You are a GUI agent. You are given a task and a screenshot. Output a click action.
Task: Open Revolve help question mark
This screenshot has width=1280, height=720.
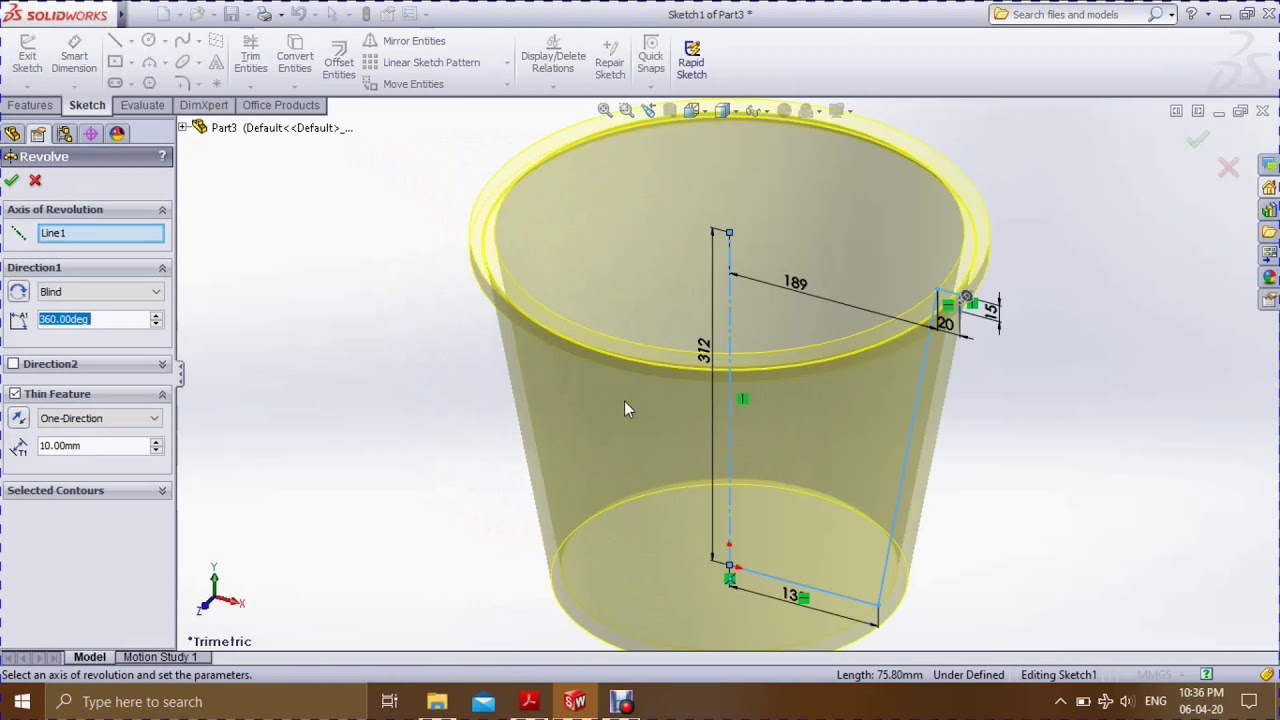click(162, 156)
